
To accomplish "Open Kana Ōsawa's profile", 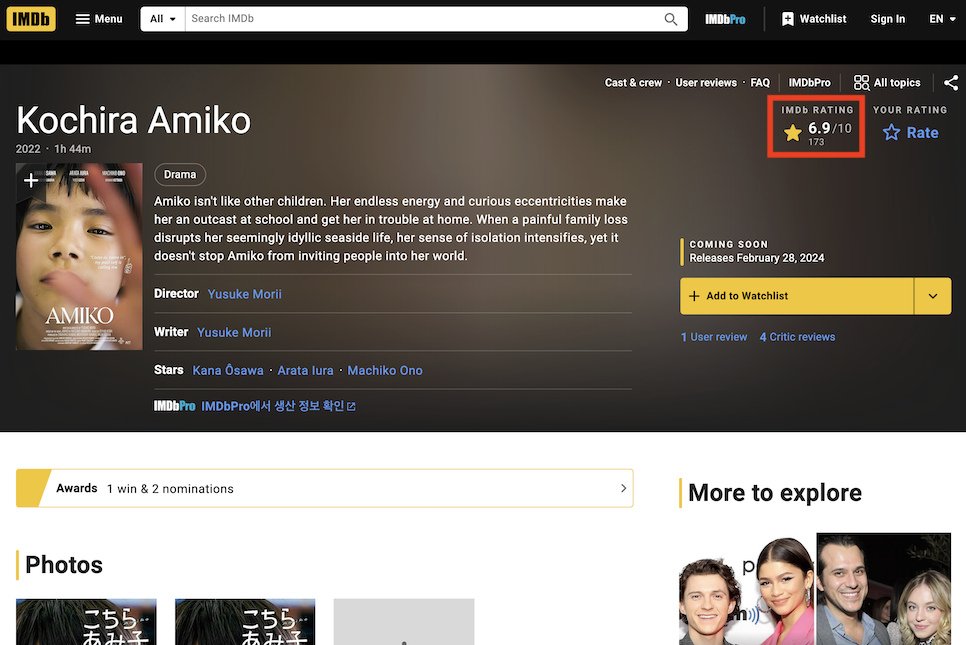I will point(228,371).
